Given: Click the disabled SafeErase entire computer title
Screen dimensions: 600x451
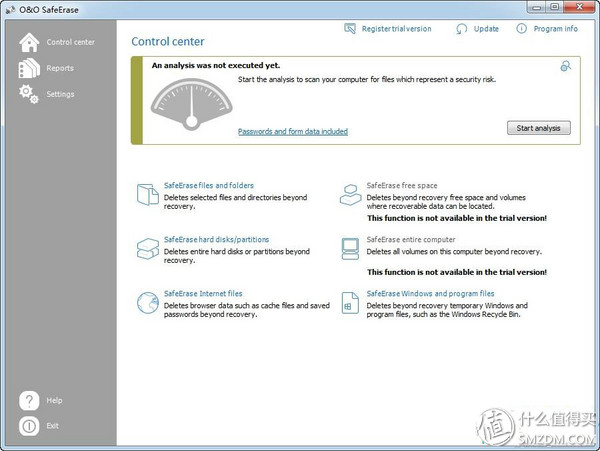Looking at the screenshot, I should click(411, 239).
